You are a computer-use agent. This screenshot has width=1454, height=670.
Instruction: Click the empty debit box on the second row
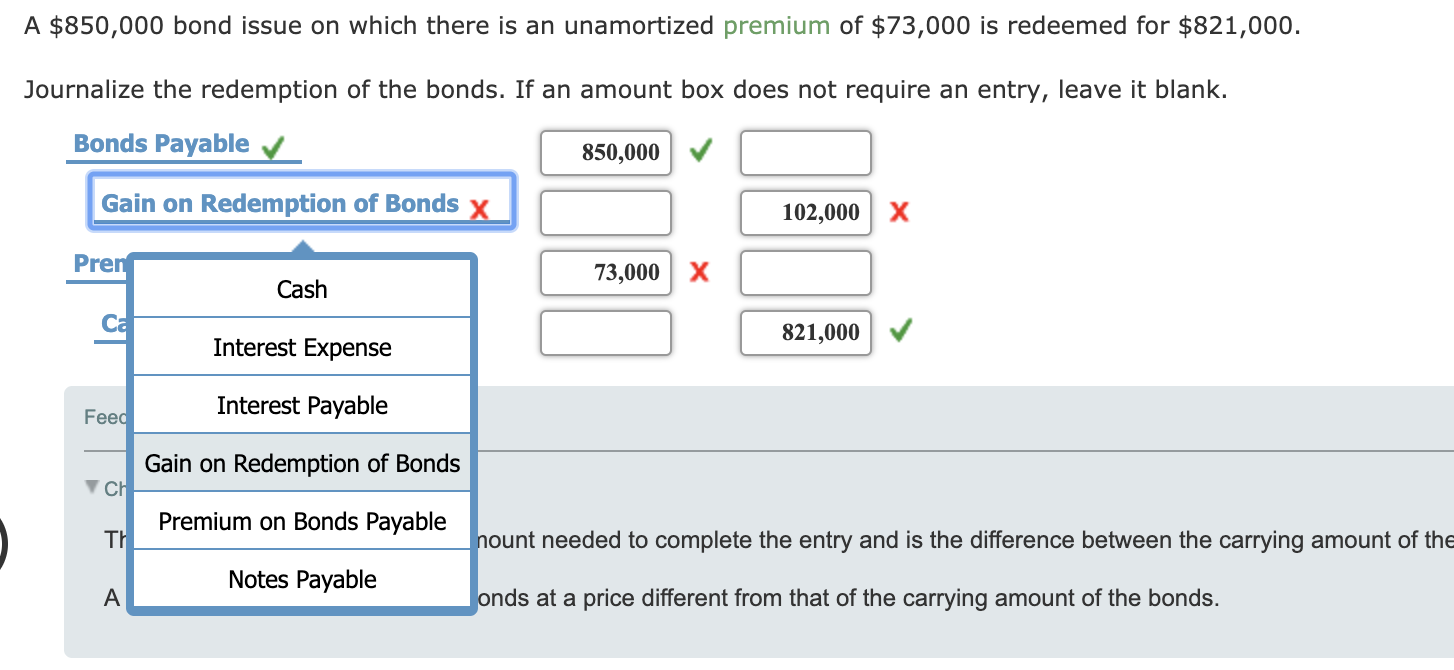(x=605, y=212)
